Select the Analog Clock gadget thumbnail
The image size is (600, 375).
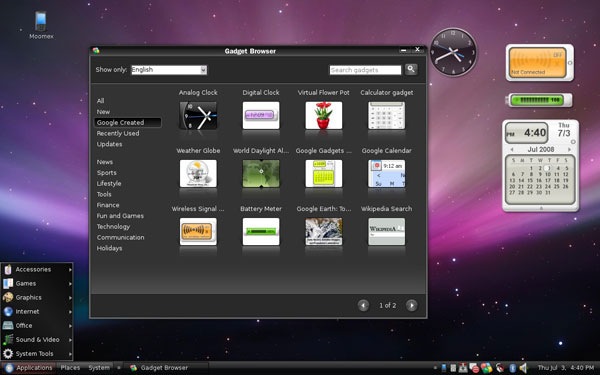click(x=198, y=115)
